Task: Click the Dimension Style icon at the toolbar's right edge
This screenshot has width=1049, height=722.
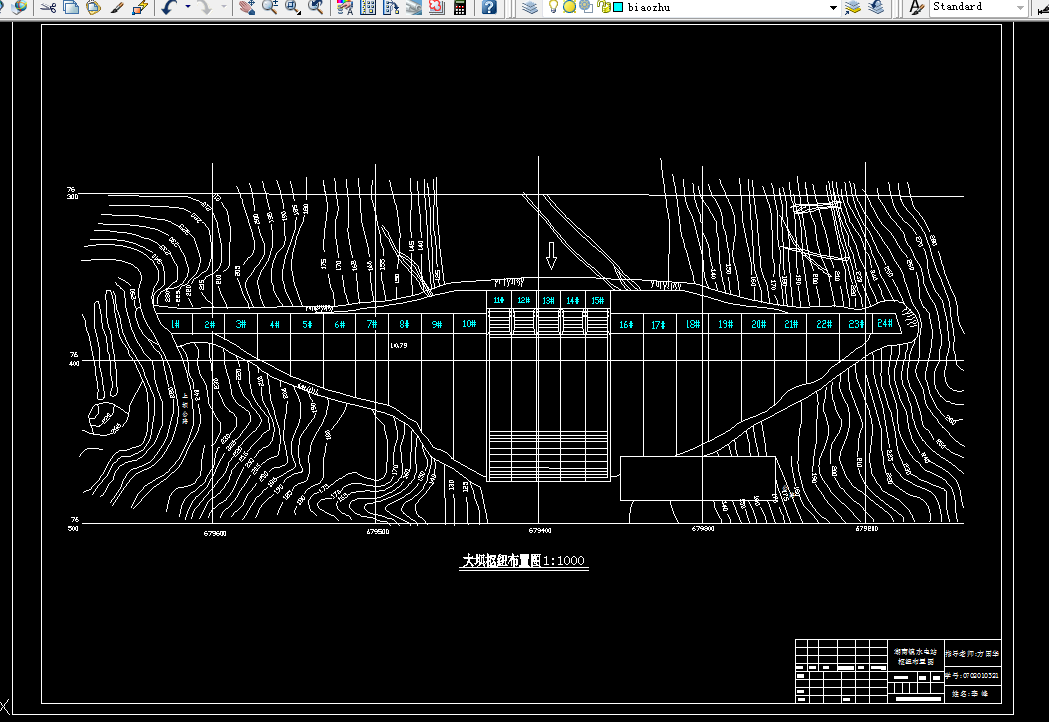Action: [x=1043, y=7]
